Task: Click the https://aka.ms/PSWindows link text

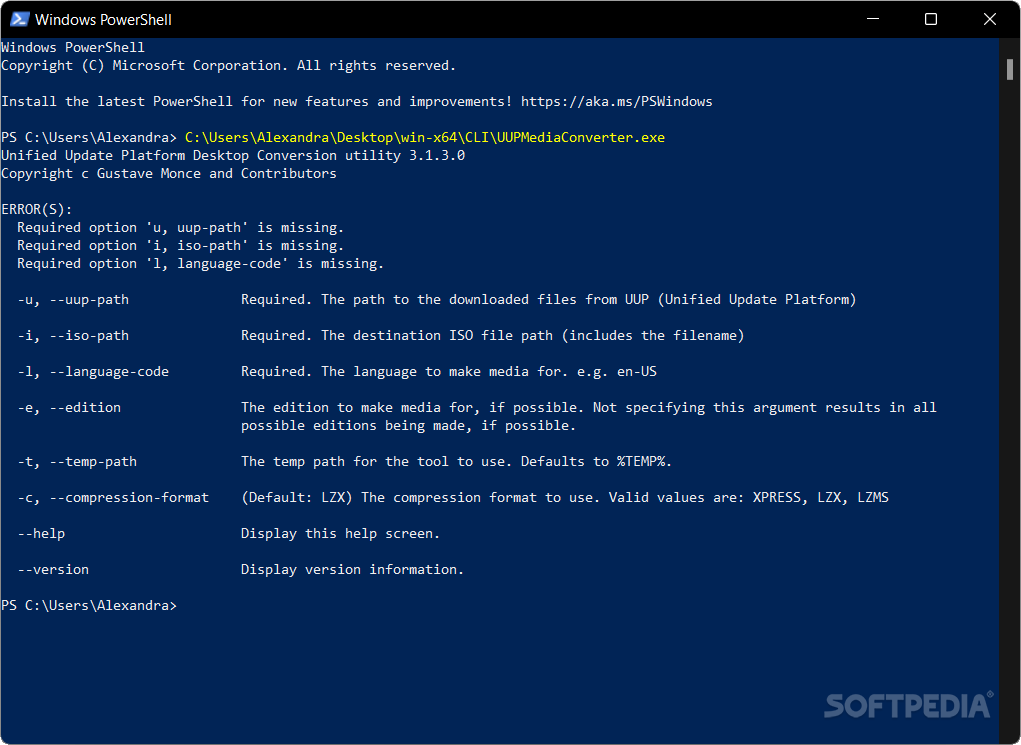Action: coord(616,102)
